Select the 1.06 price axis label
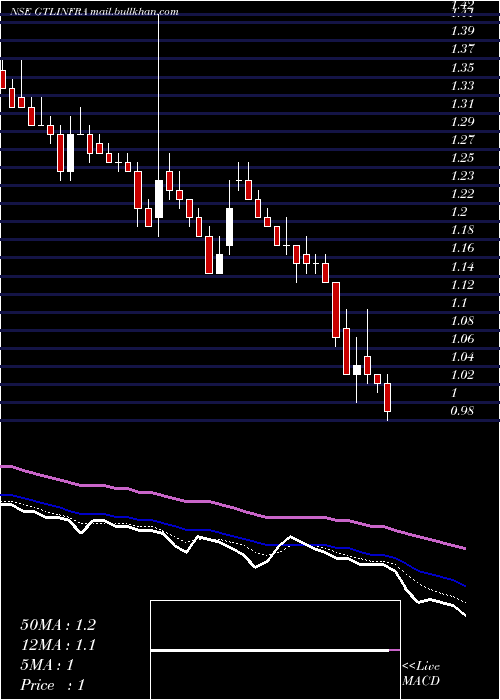 coord(462,339)
